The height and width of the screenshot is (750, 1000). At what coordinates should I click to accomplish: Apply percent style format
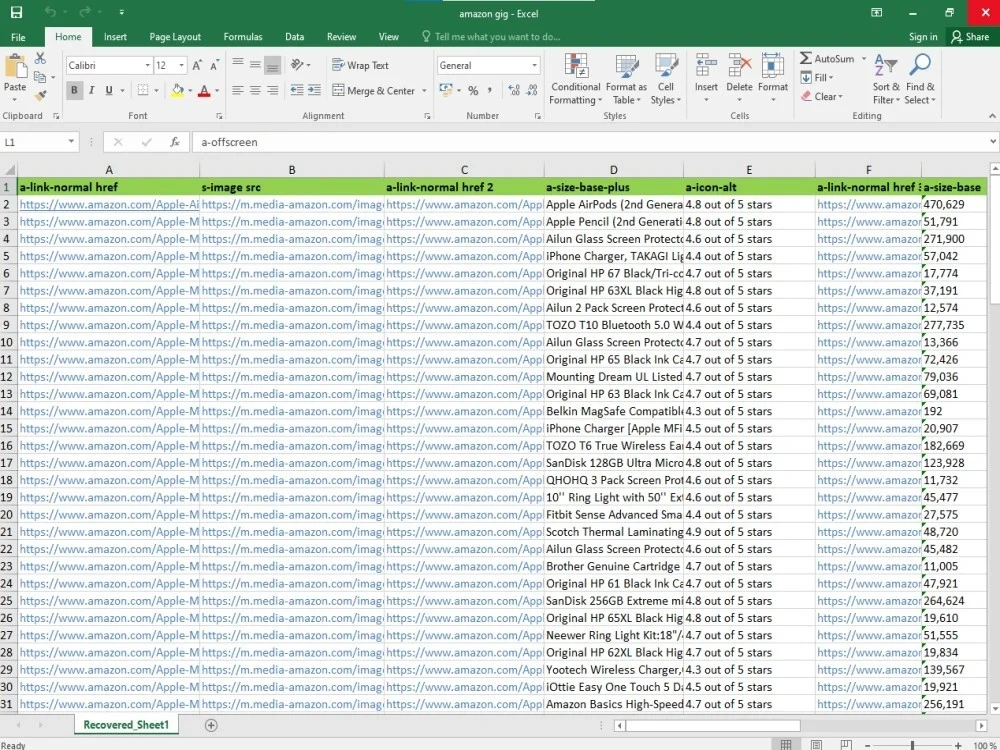pos(473,91)
